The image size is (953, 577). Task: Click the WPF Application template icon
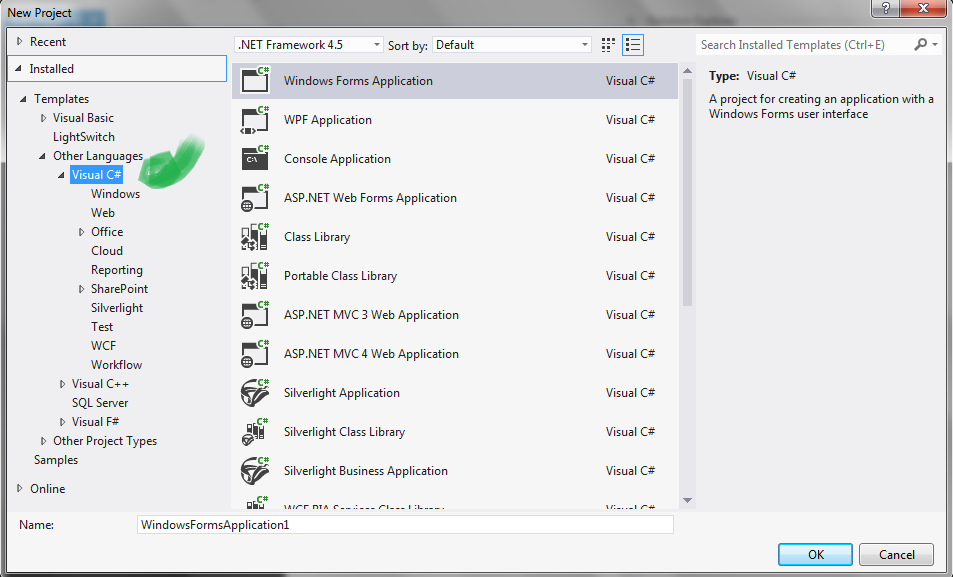click(255, 119)
